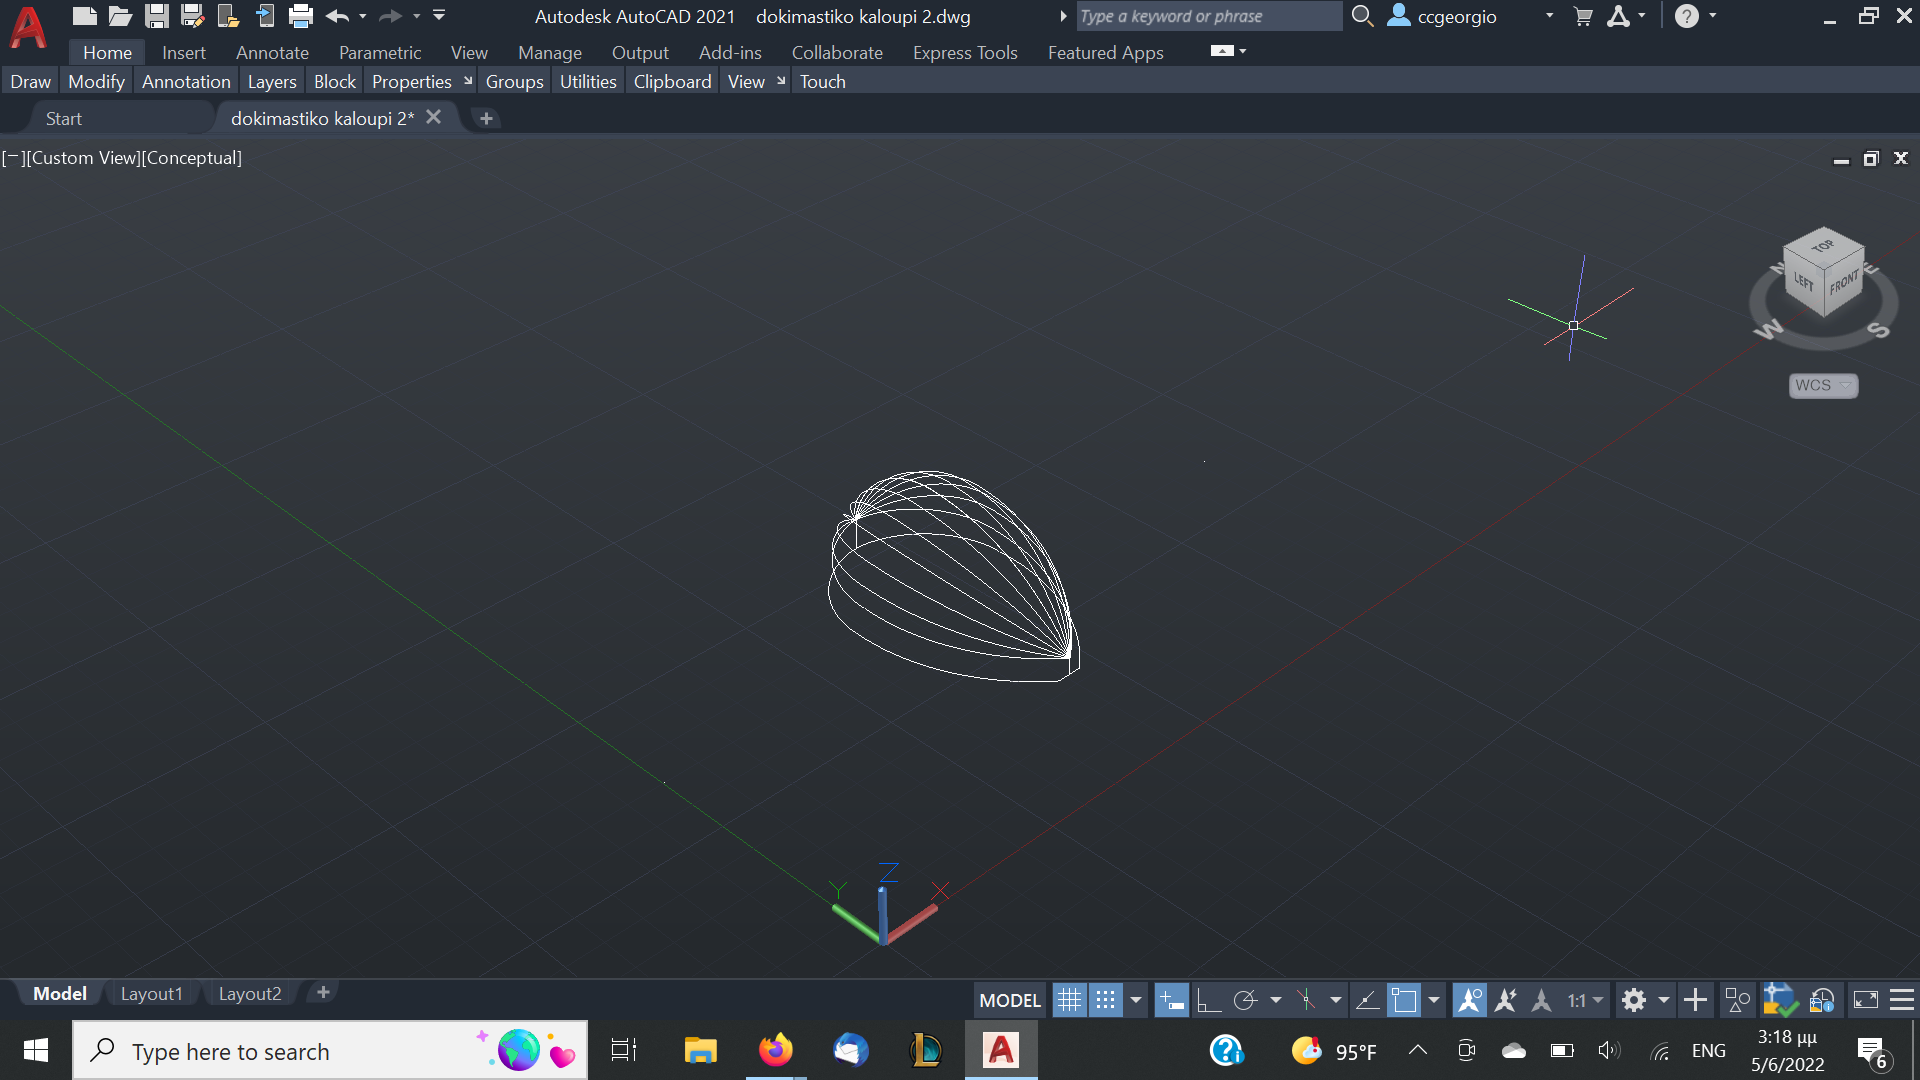The image size is (1920, 1080).
Task: Click the TOP face of the ViewCube
Action: point(1823,246)
